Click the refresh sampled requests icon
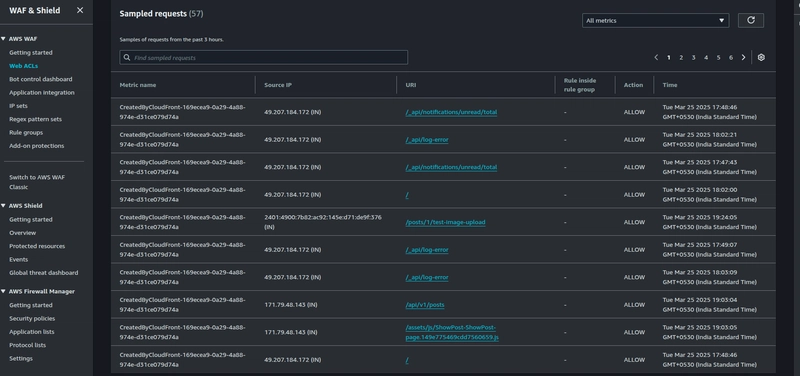 click(751, 20)
